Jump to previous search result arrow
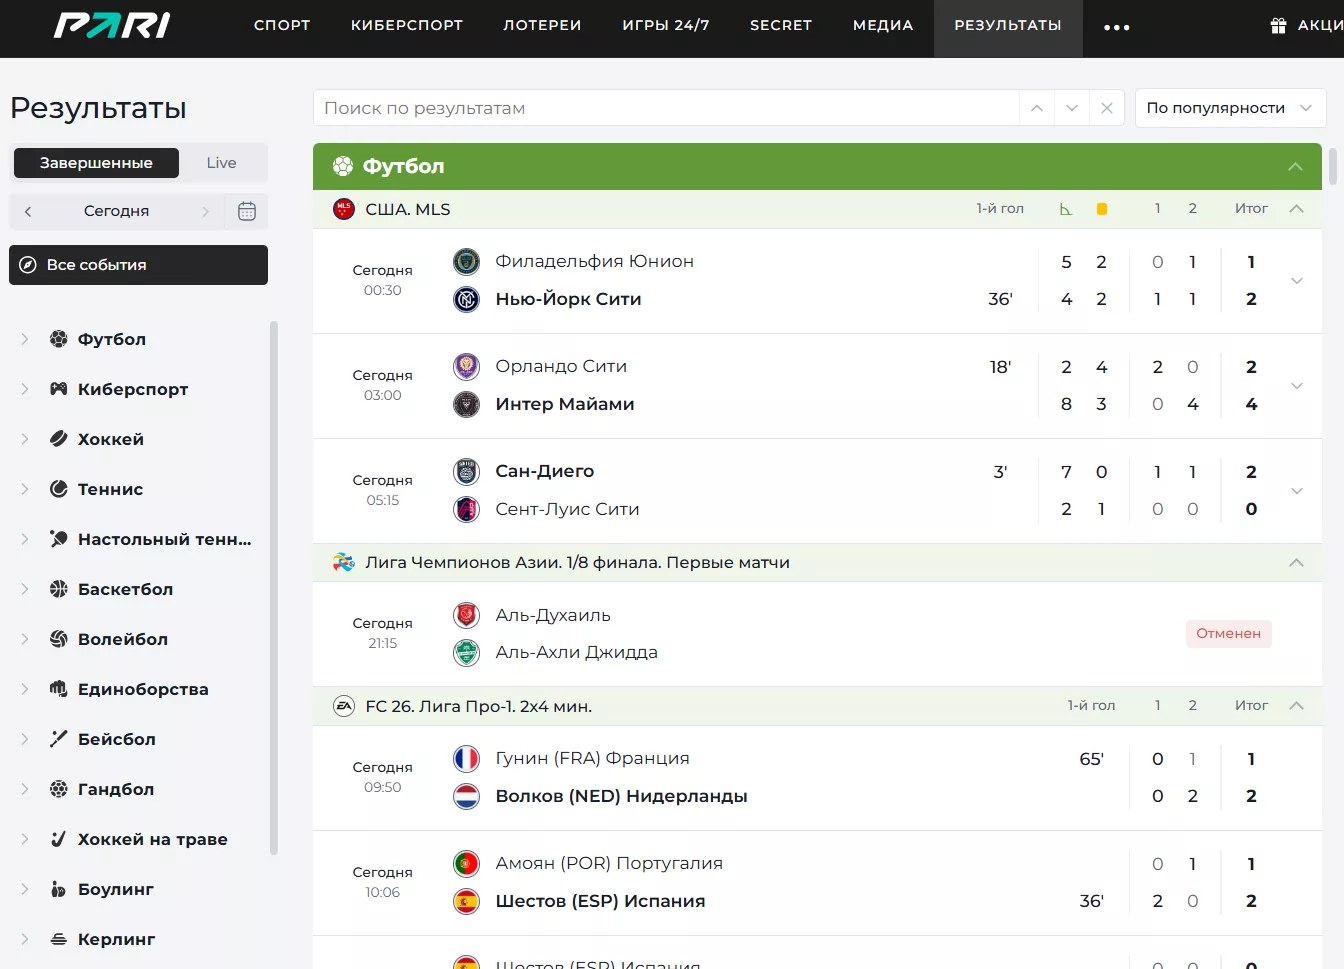Screen dimensions: 1344x969 pos(1037,108)
